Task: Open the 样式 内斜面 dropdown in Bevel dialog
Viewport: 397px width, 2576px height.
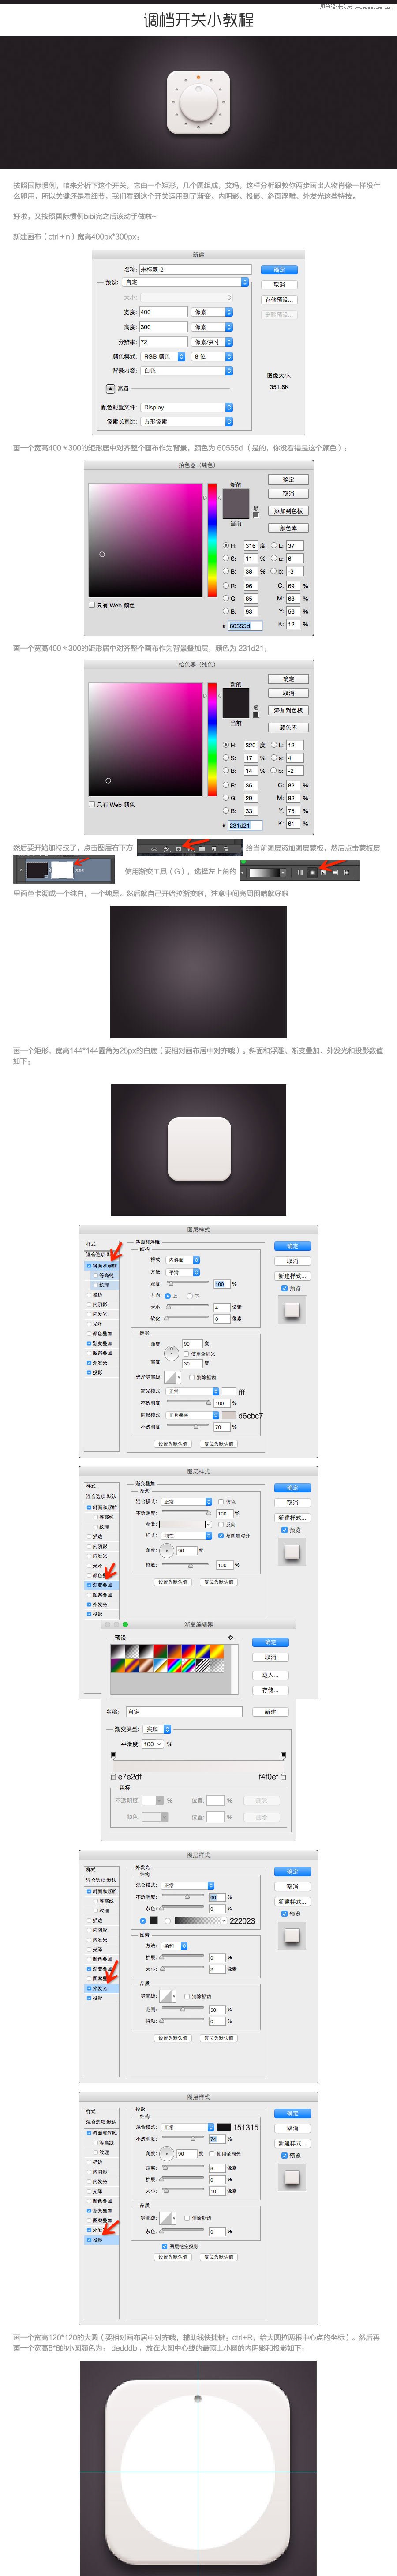Action: pyautogui.click(x=183, y=1259)
